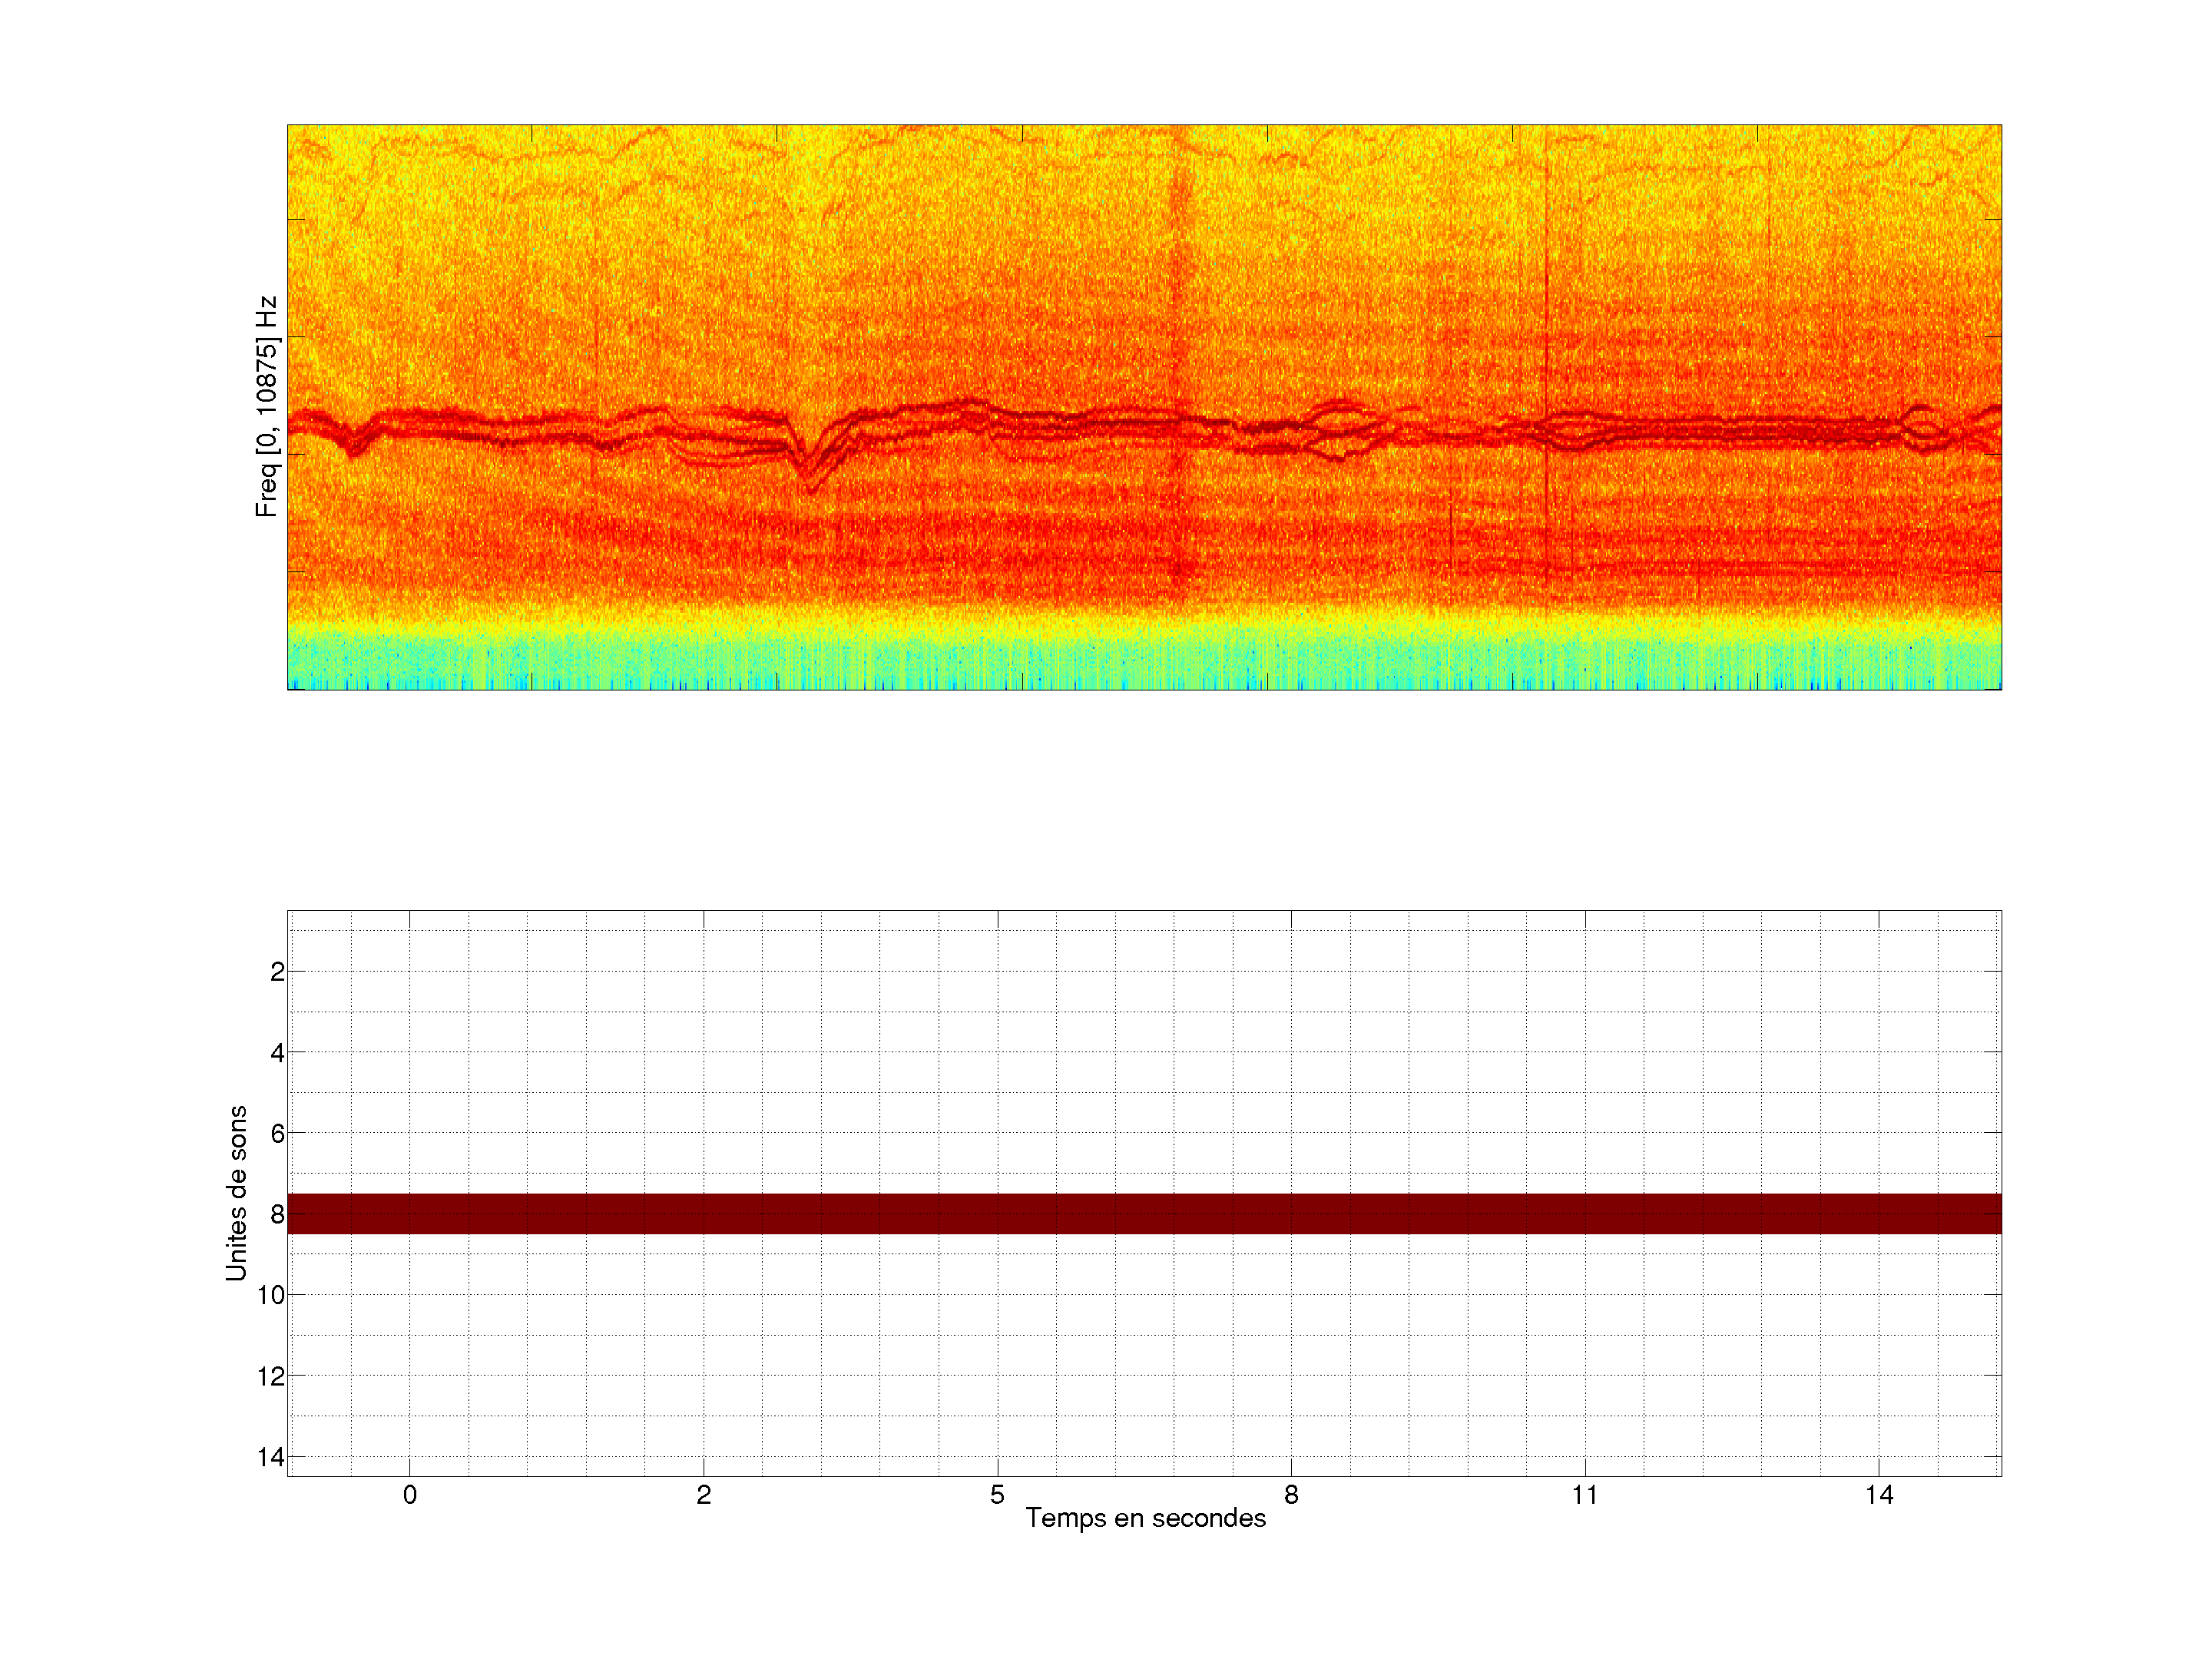Click the dark red bar at unit 8
Viewport: 2212px width, 1659px height.
(x=1144, y=1213)
